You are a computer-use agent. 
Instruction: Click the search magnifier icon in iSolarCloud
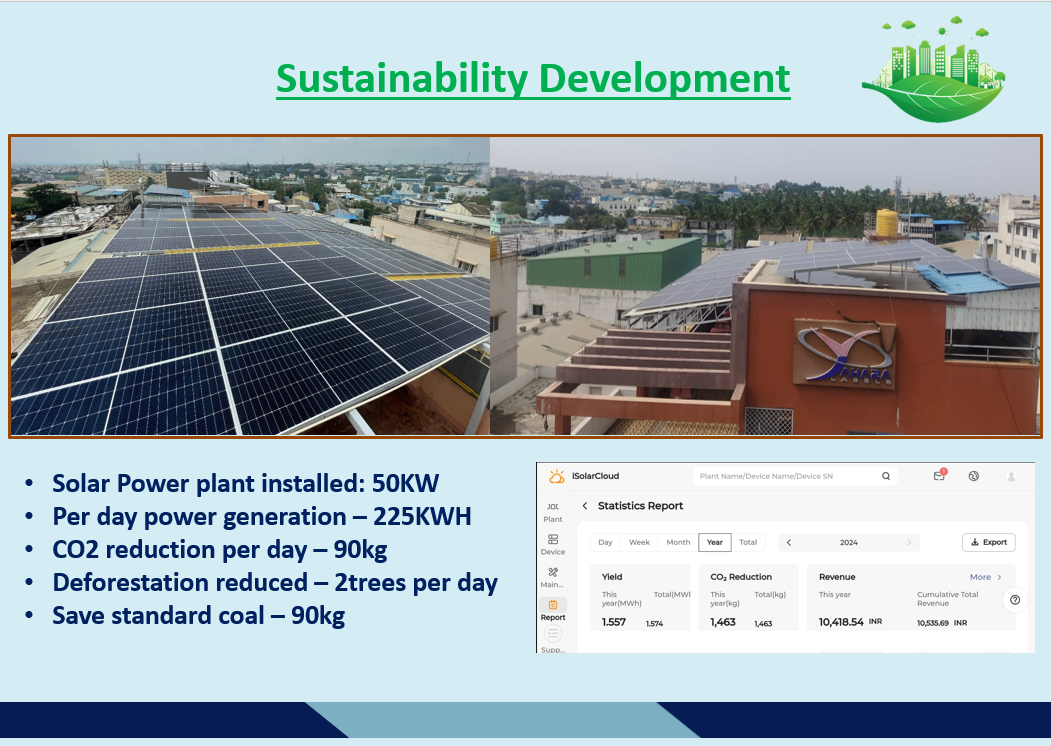(885, 476)
